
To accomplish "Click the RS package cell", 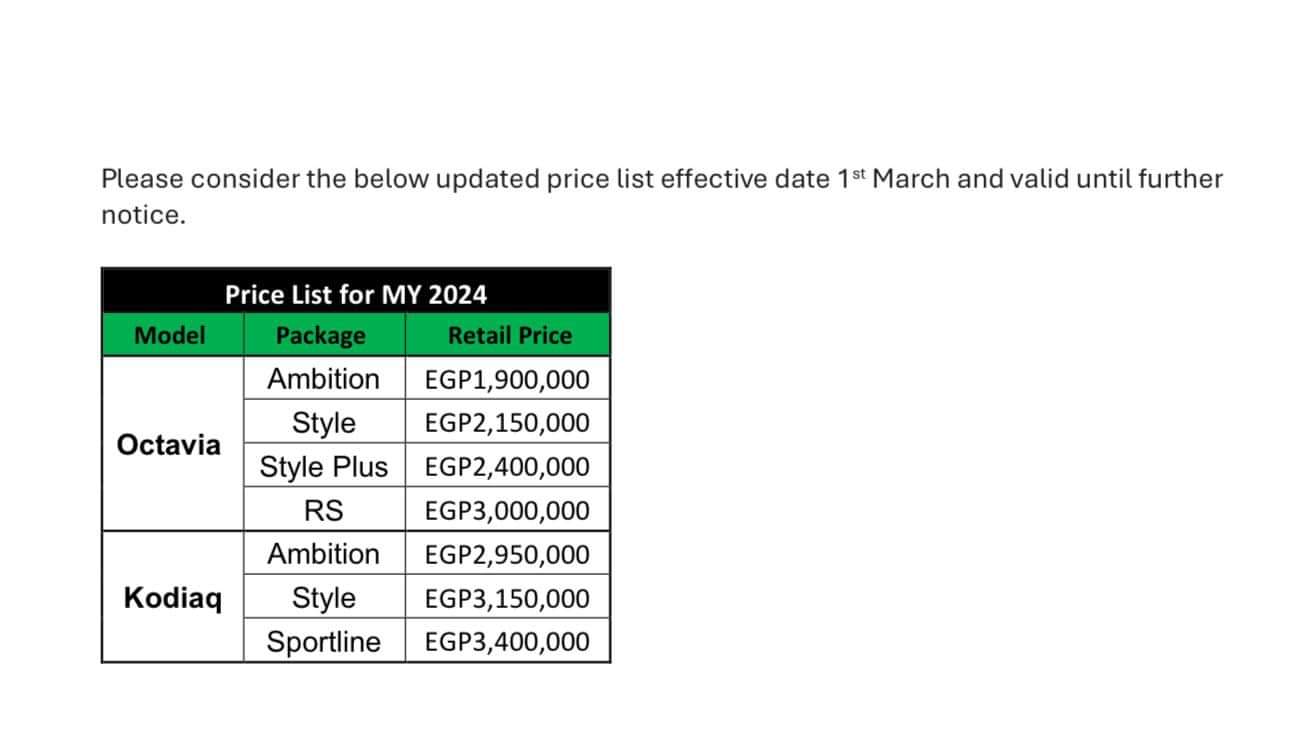I will 323,511.
